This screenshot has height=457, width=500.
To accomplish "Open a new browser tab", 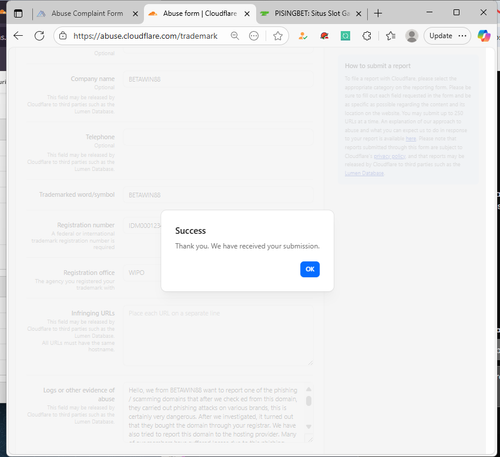I will [378, 13].
